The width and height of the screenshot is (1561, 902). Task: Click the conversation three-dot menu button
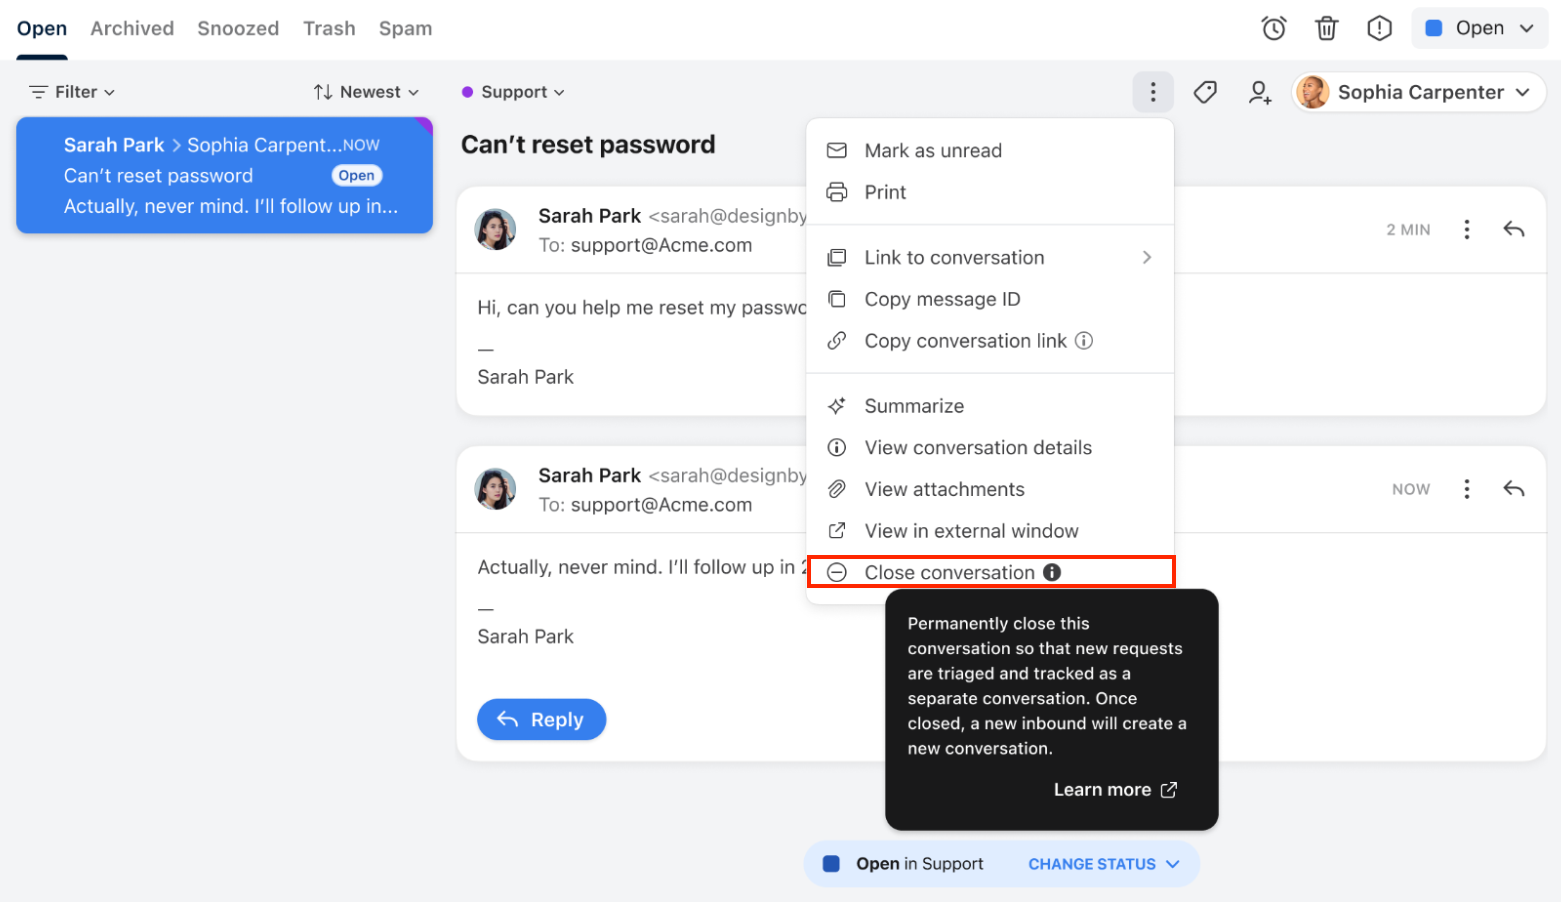coord(1153,92)
